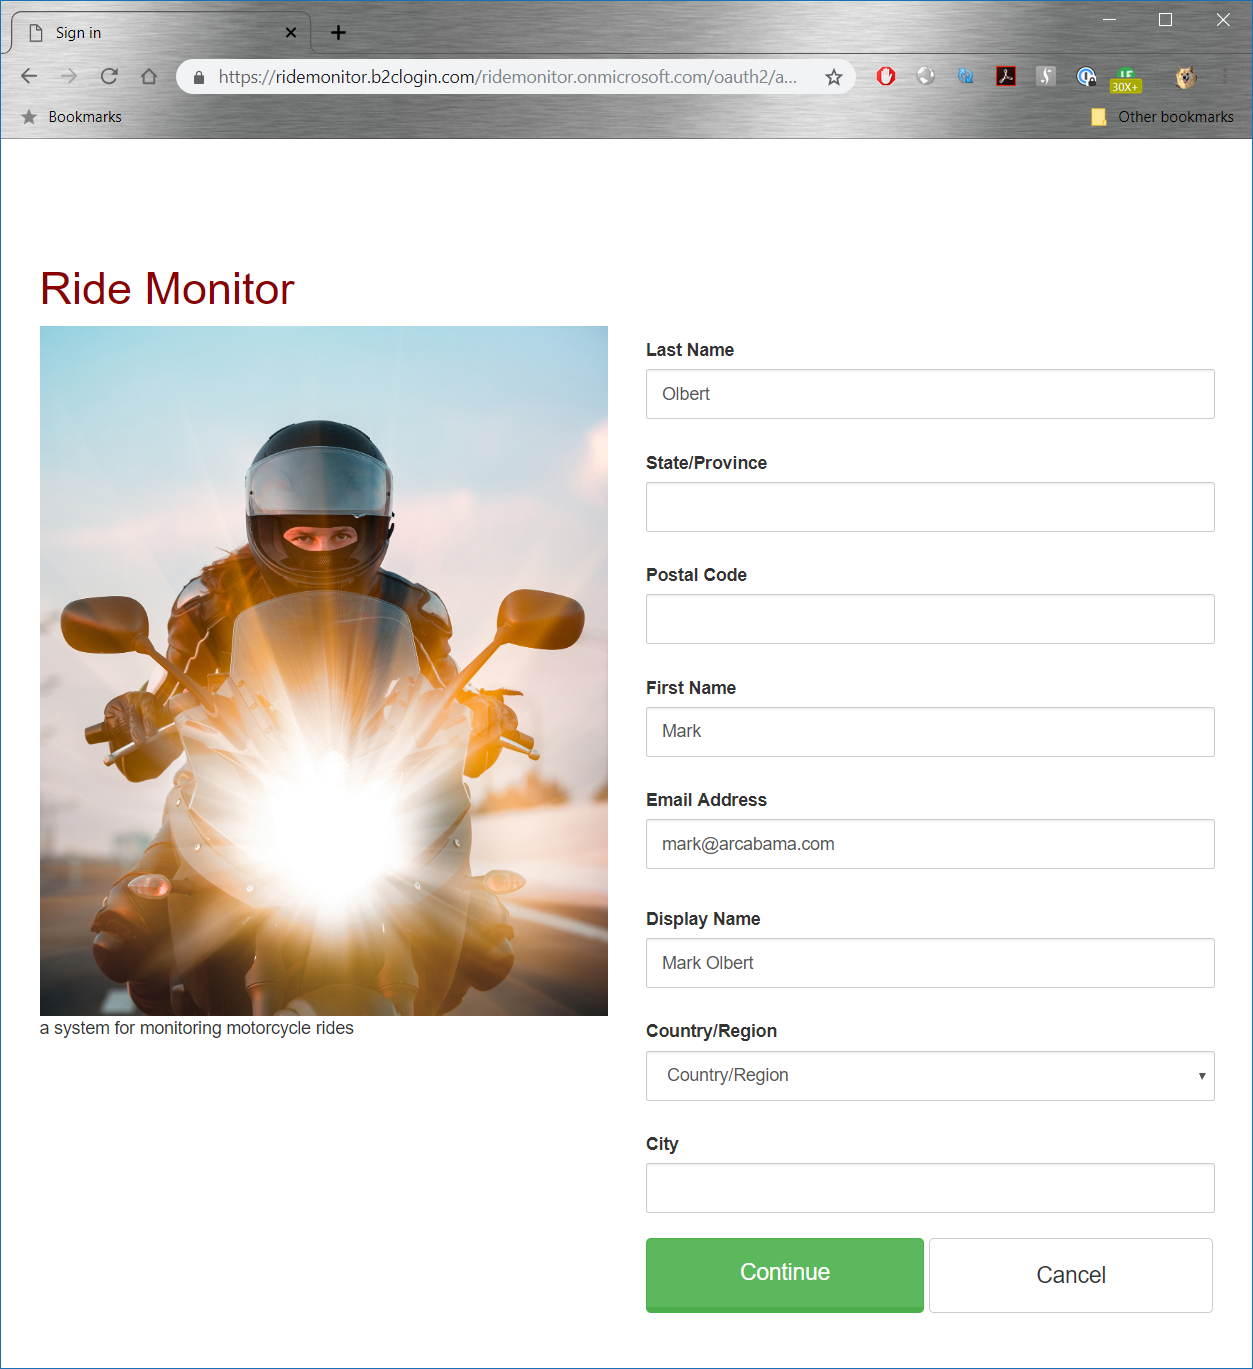Click the Ride Monitor heading
This screenshot has height=1369, width=1253.
[167, 289]
